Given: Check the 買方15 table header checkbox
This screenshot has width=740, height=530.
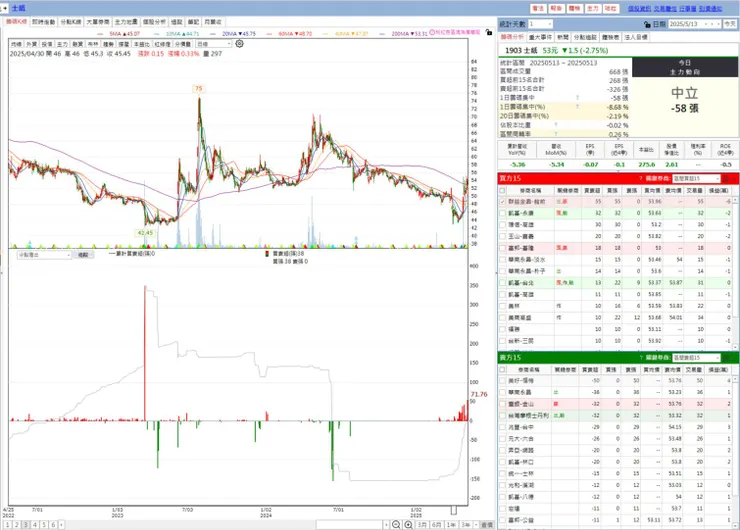Looking at the screenshot, I should 502,191.
